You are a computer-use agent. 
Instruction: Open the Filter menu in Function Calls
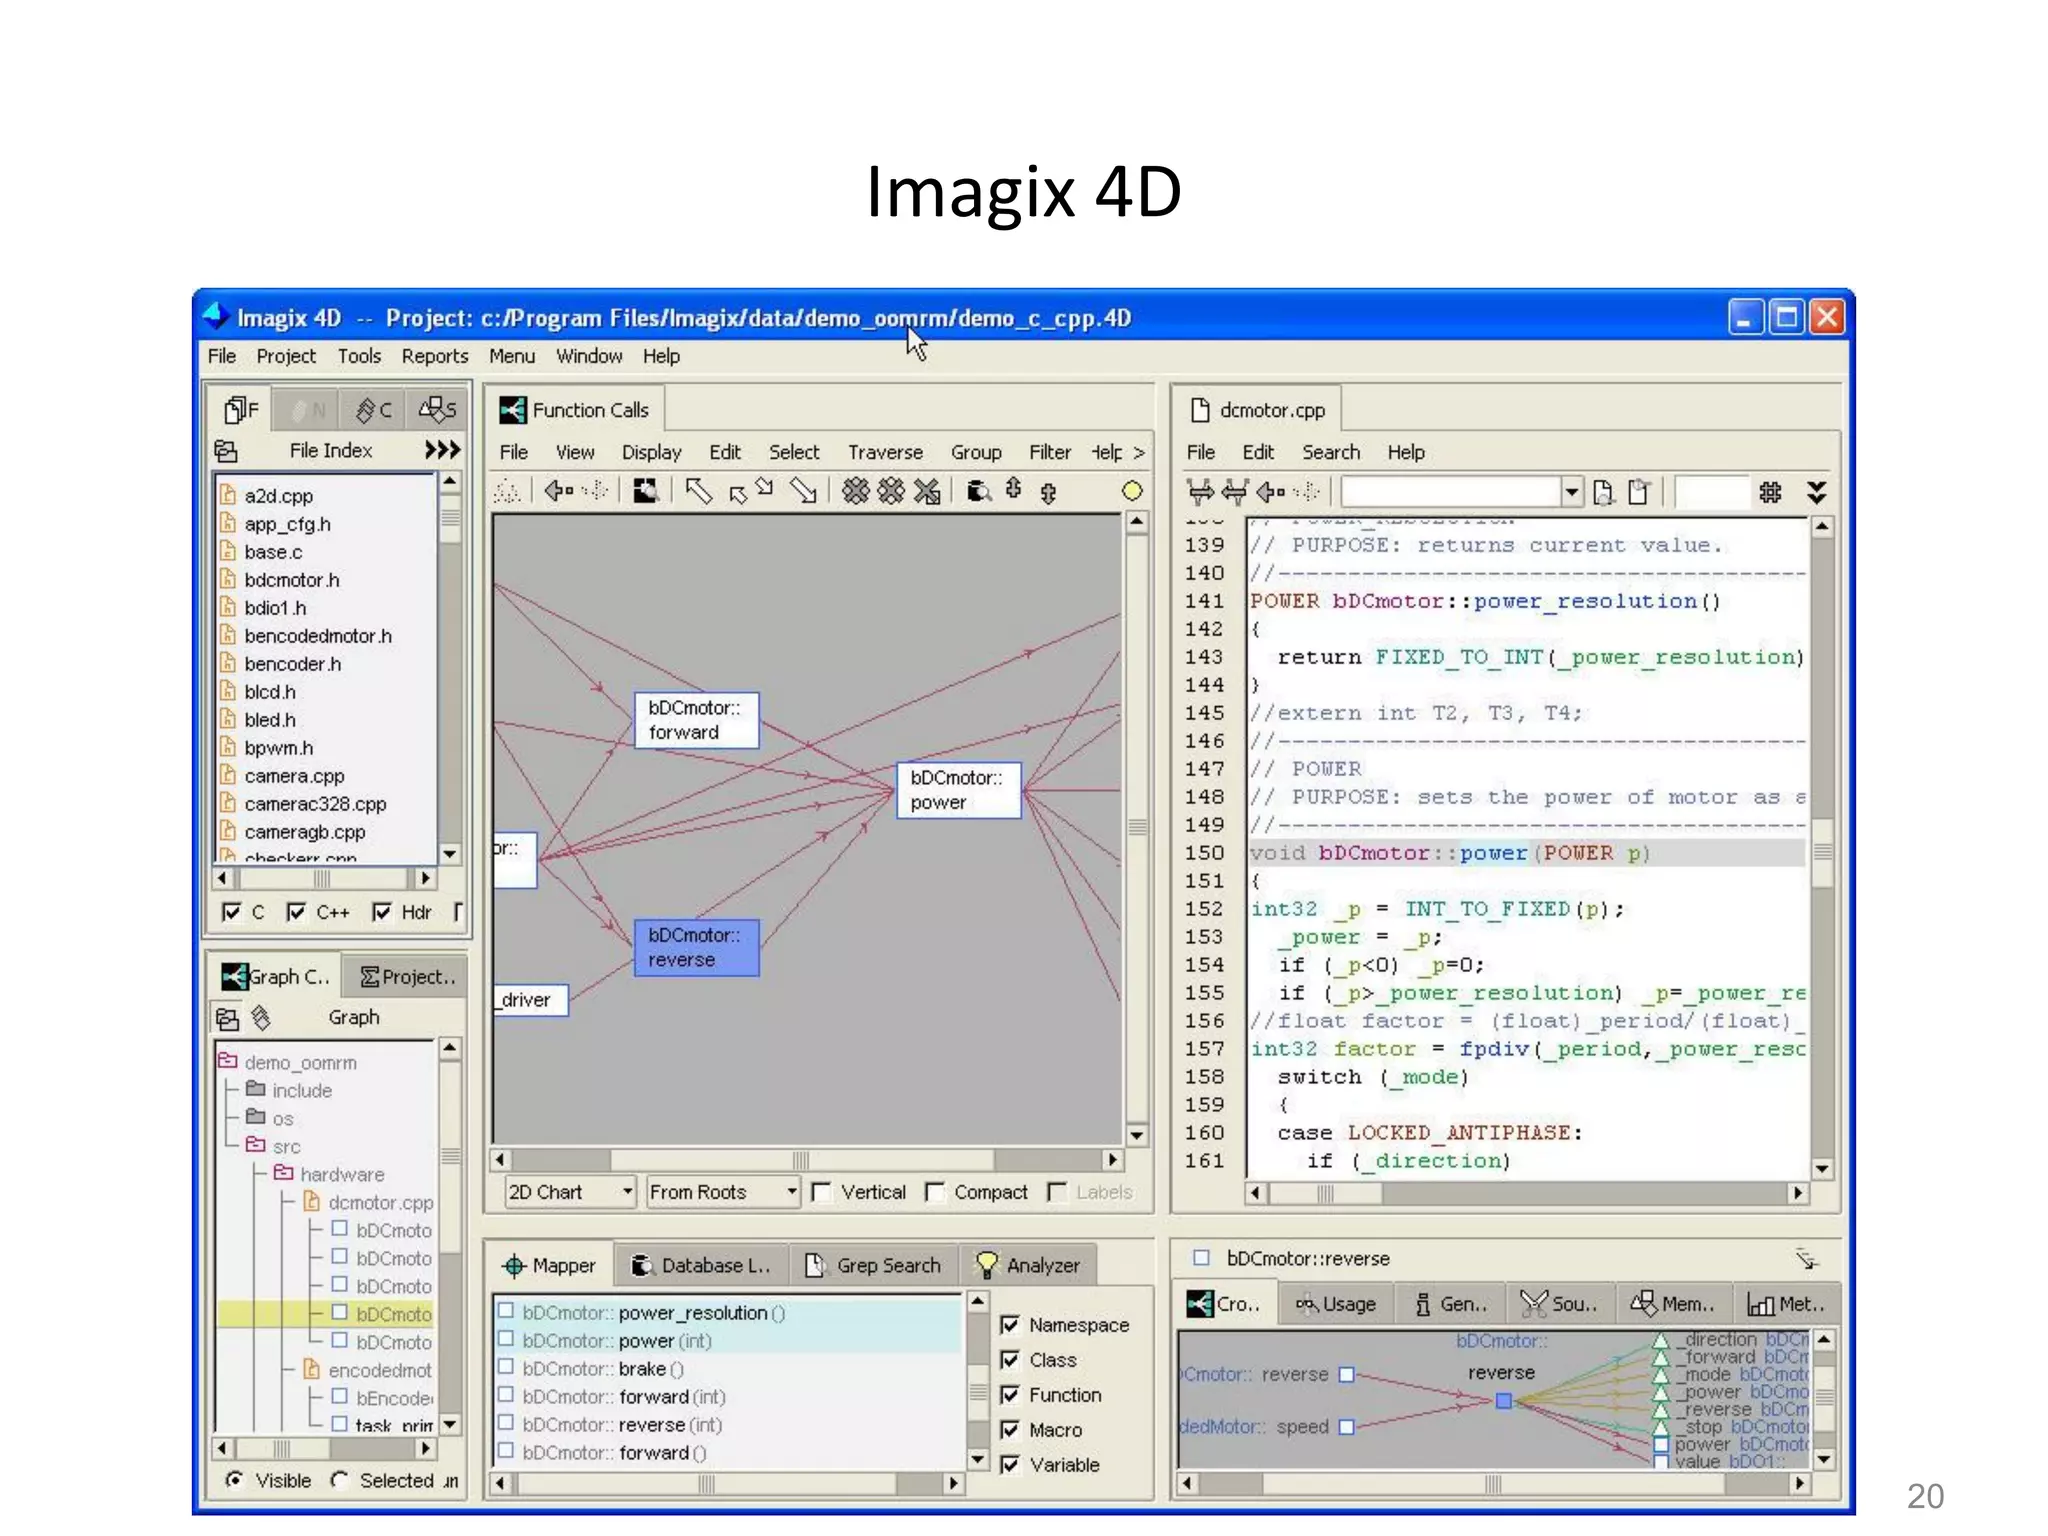[1049, 452]
